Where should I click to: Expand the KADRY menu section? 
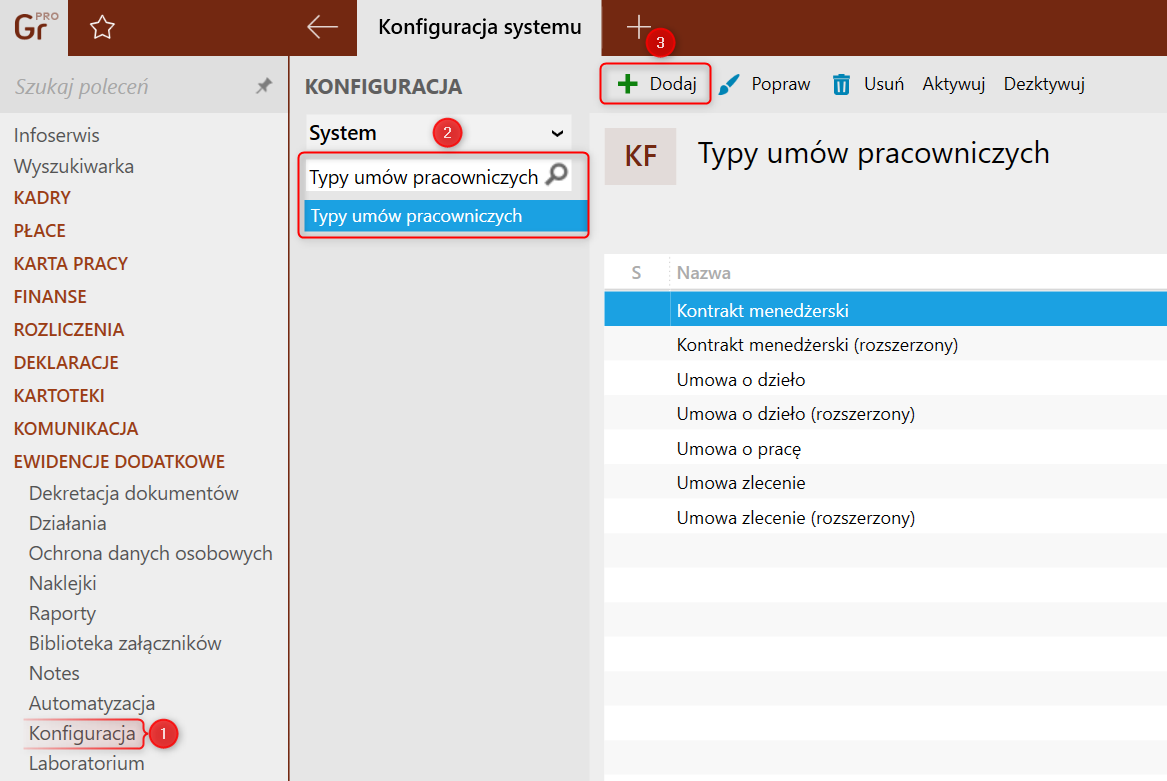(x=42, y=198)
